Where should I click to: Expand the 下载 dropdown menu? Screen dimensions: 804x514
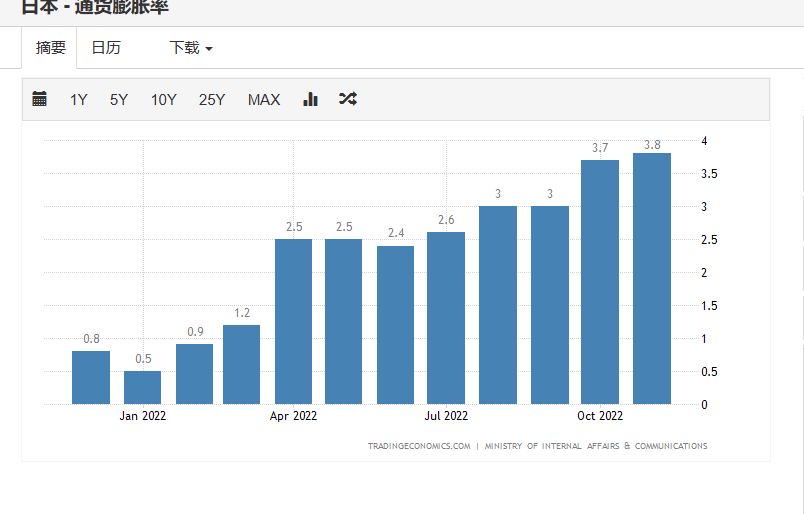(191, 48)
